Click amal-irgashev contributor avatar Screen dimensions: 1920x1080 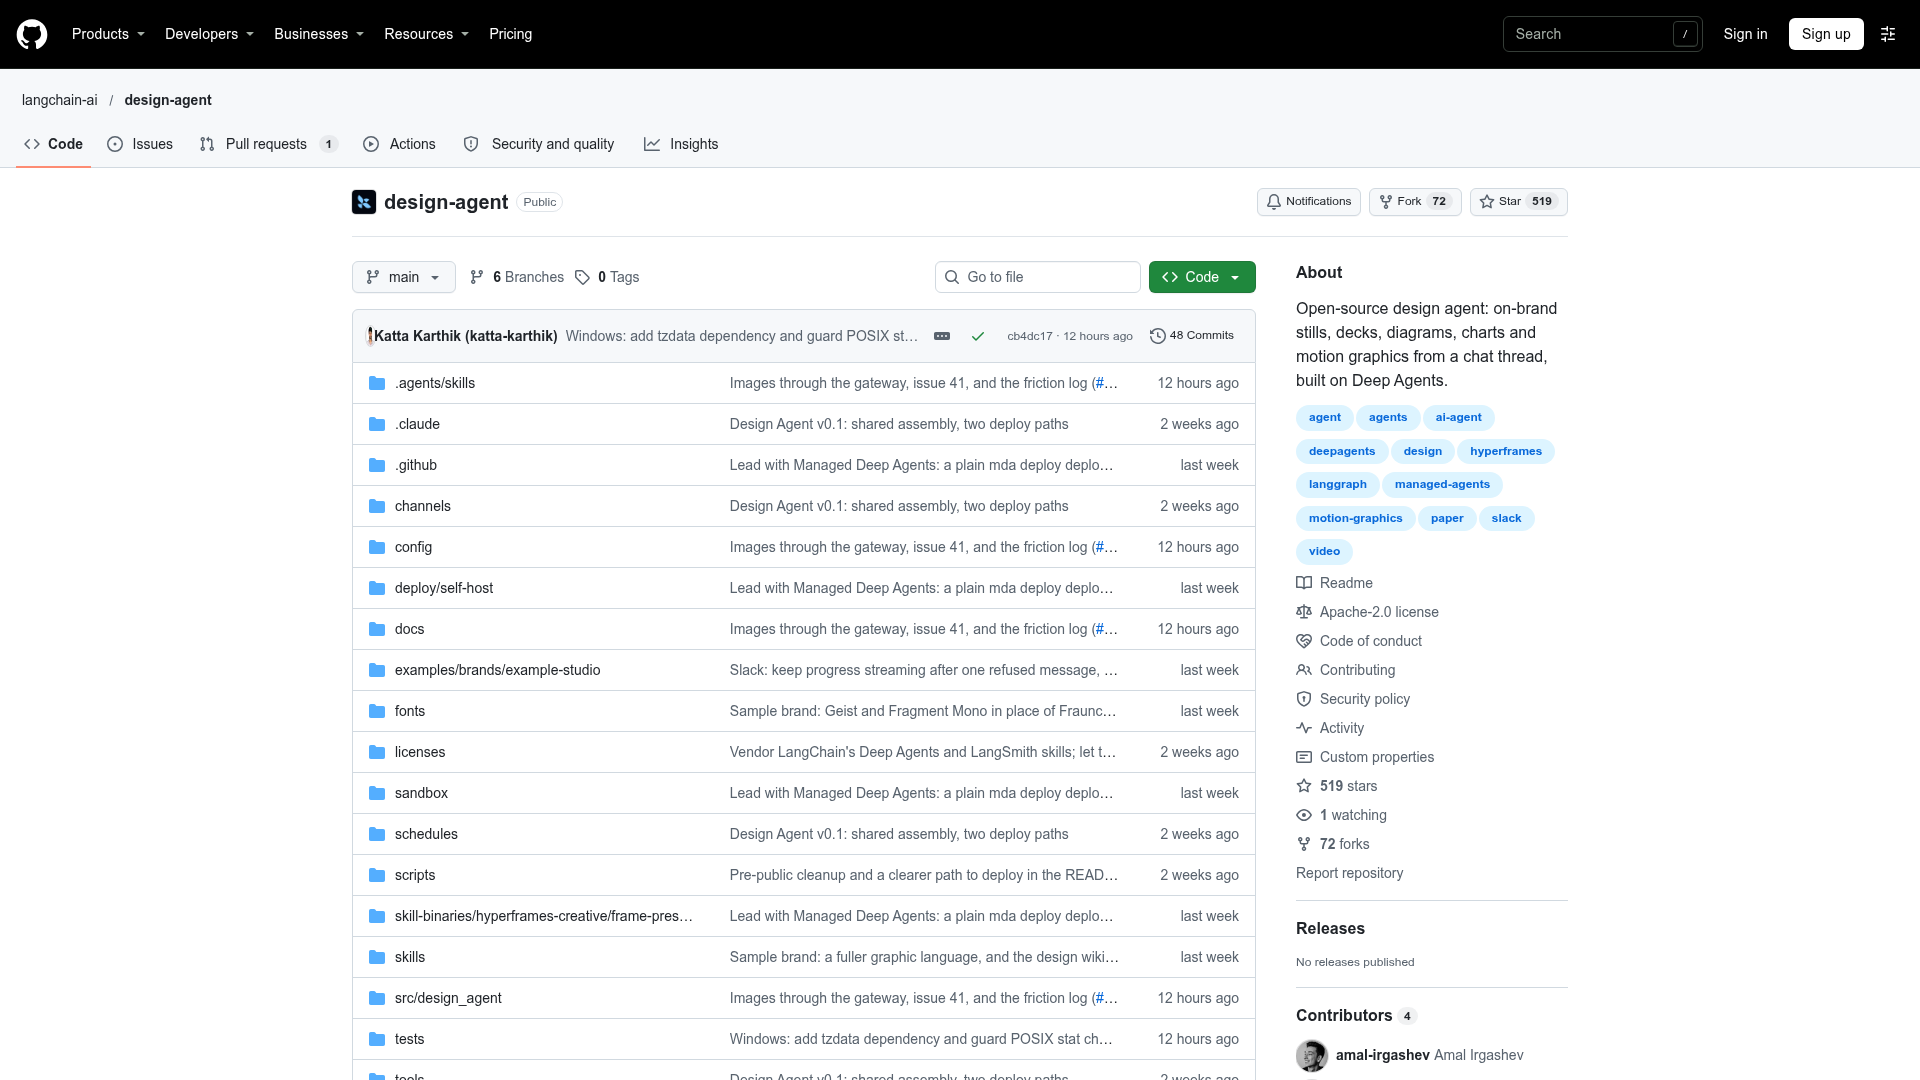tap(1312, 1055)
